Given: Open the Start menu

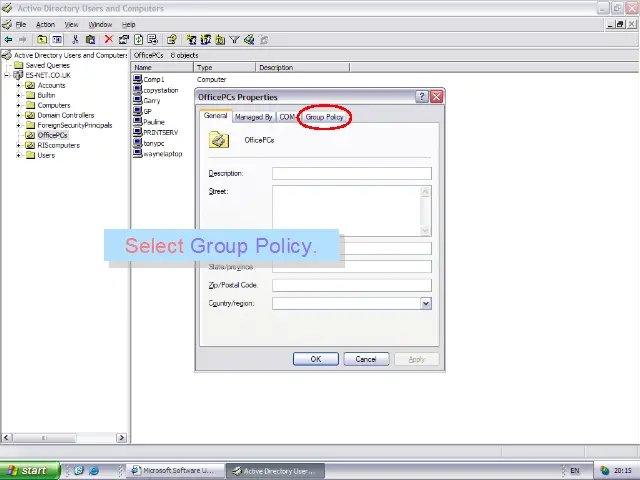Looking at the screenshot, I should tap(29, 471).
